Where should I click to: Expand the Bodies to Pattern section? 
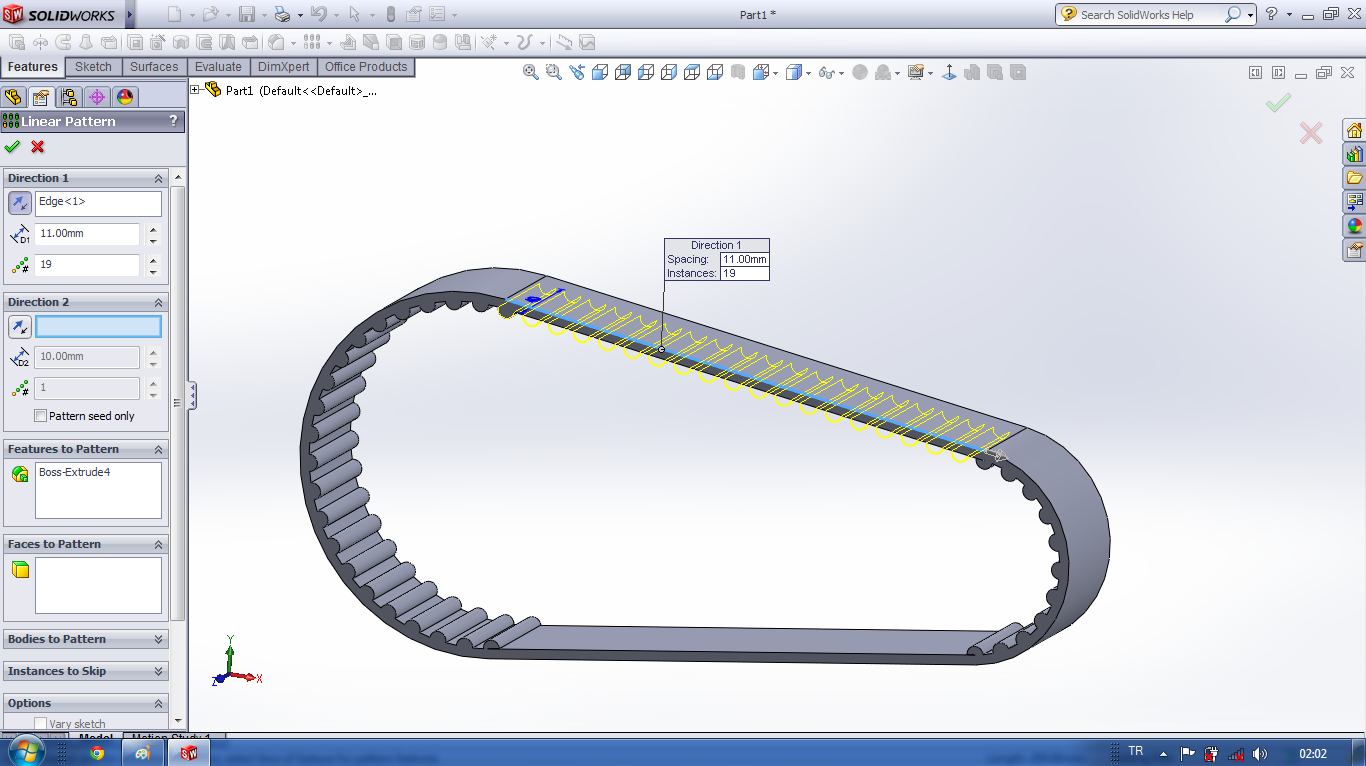[x=158, y=639]
